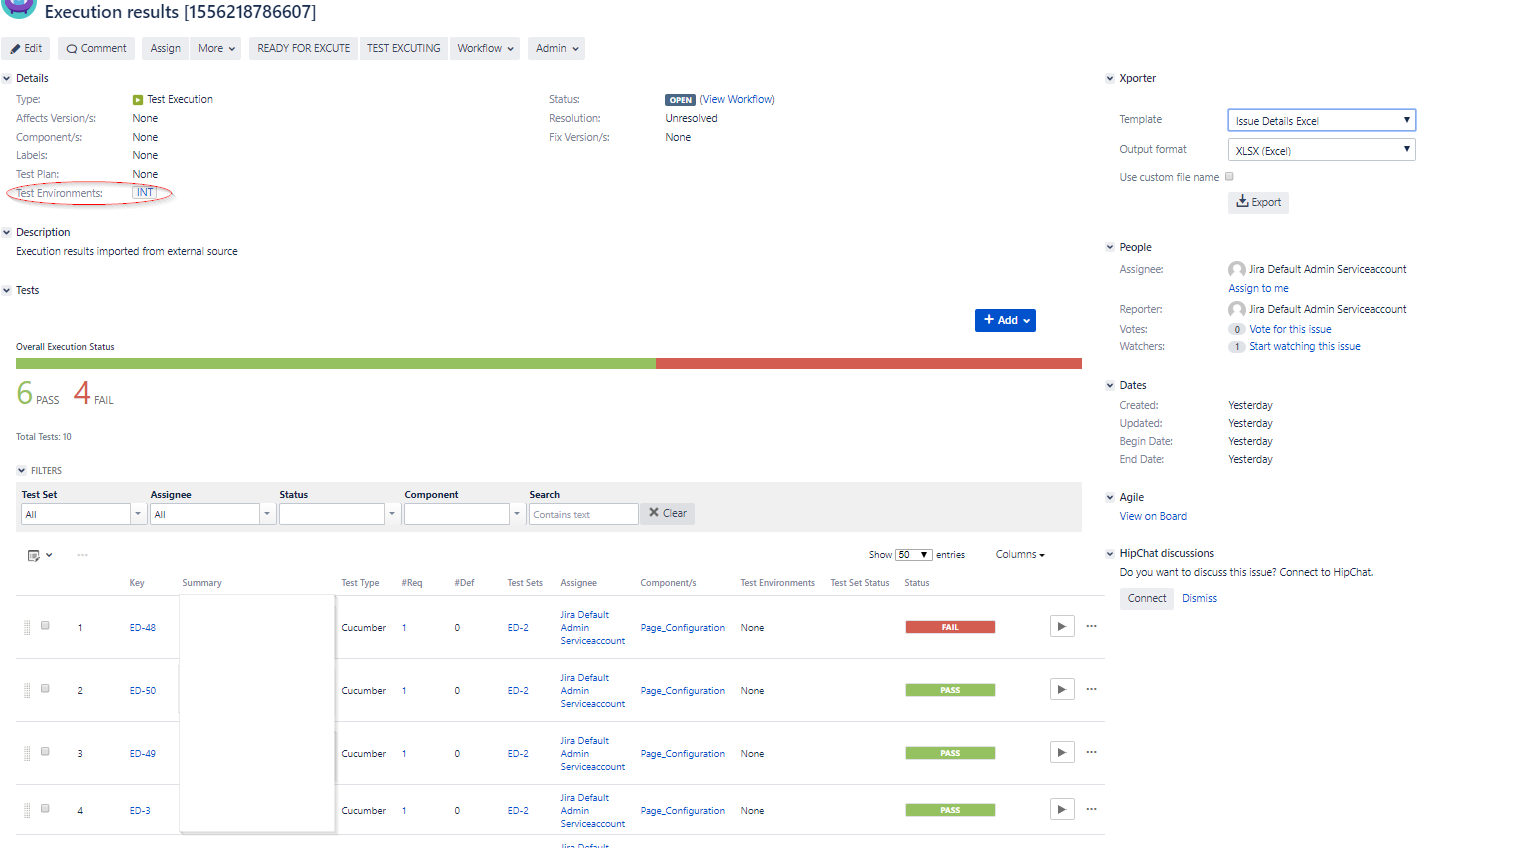Enable the Use custom file name checkbox
This screenshot has height=848, width=1526.
[x=1229, y=176]
